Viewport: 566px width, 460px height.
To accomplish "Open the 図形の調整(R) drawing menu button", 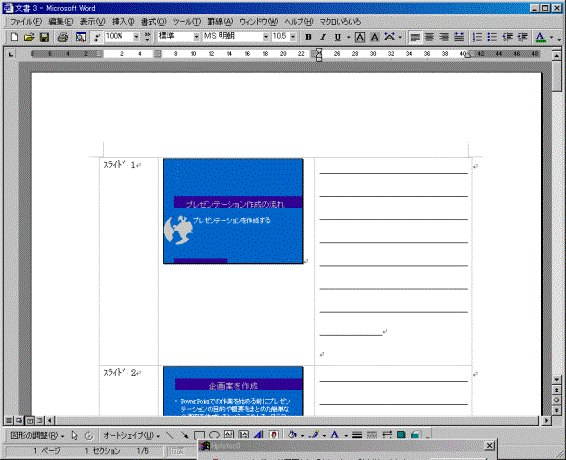I will [x=37, y=435].
